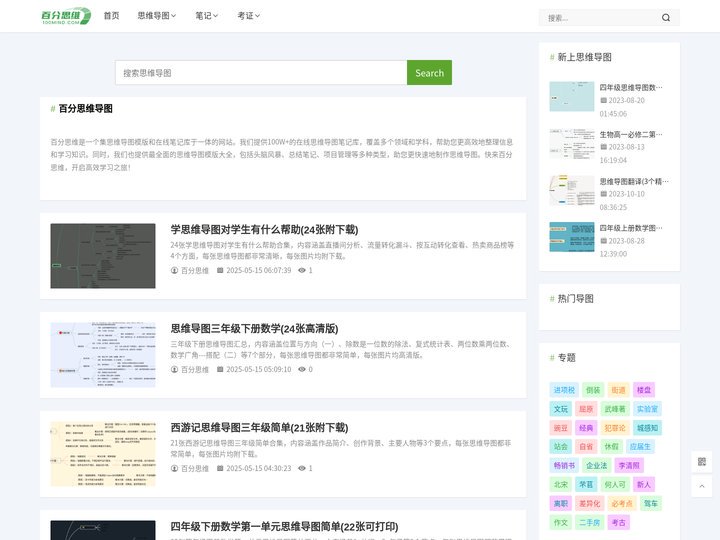Open post 四年级下册数学第一单元思维导图简单
The image size is (720, 540).
point(284,527)
